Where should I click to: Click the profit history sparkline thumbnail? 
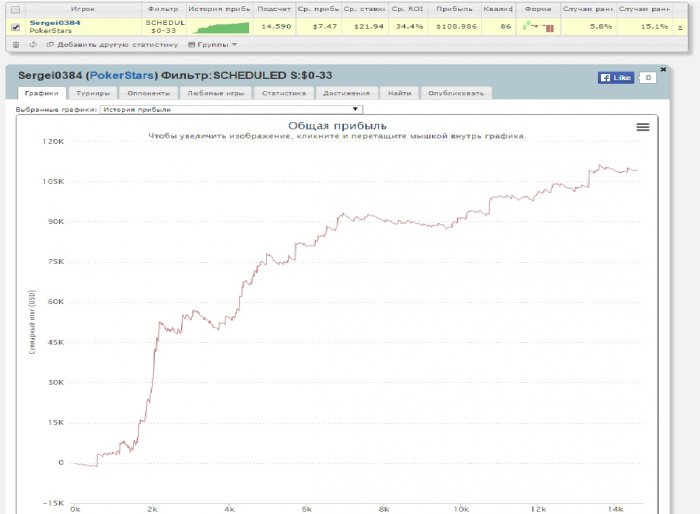point(219,26)
